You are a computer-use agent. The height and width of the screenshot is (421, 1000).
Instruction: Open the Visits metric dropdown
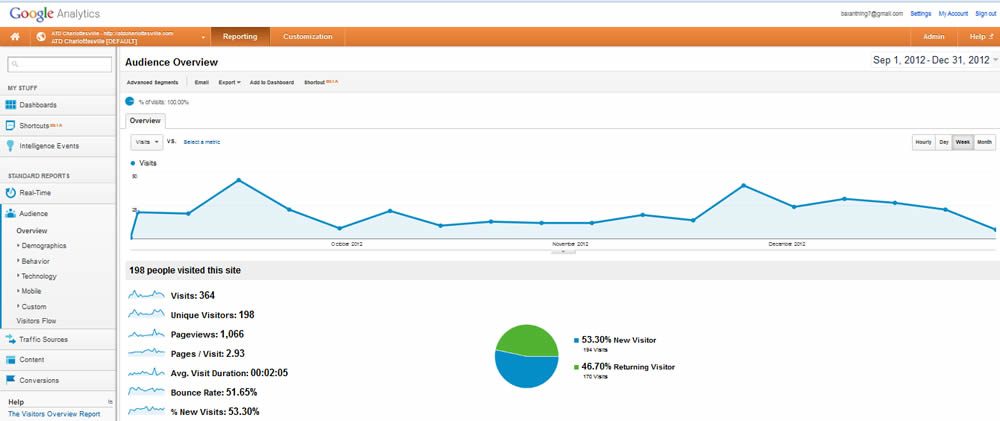click(x=147, y=142)
